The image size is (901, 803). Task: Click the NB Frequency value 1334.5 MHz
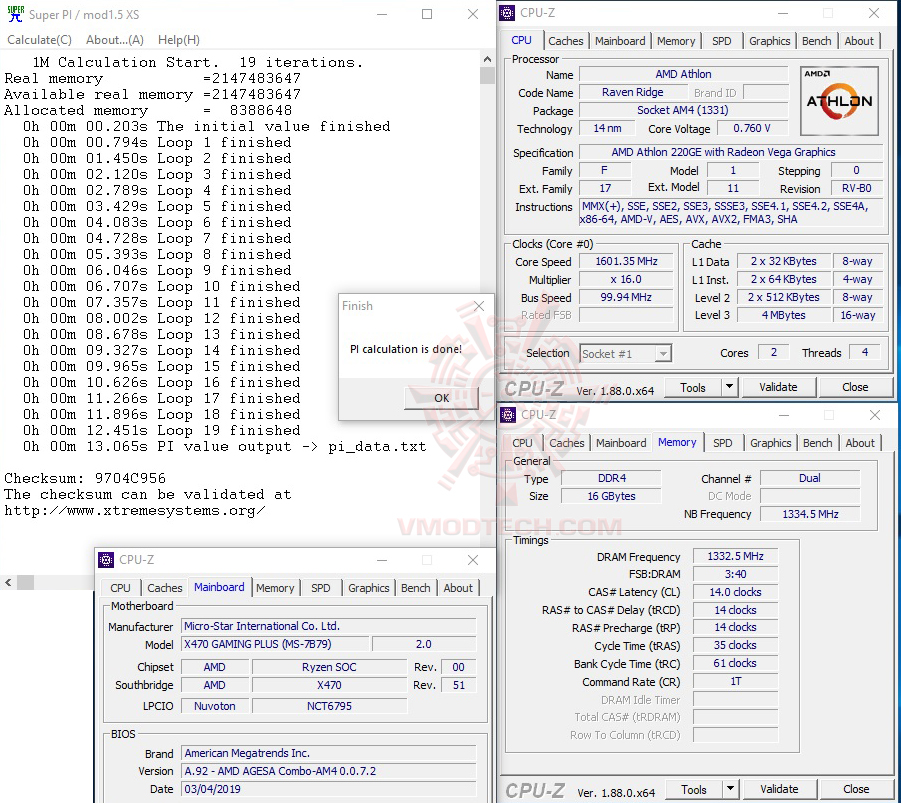(x=810, y=514)
